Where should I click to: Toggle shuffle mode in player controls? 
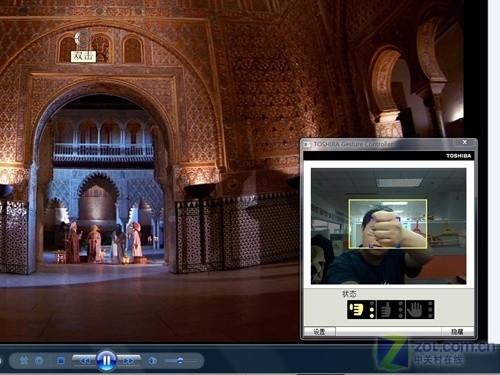click(x=24, y=360)
